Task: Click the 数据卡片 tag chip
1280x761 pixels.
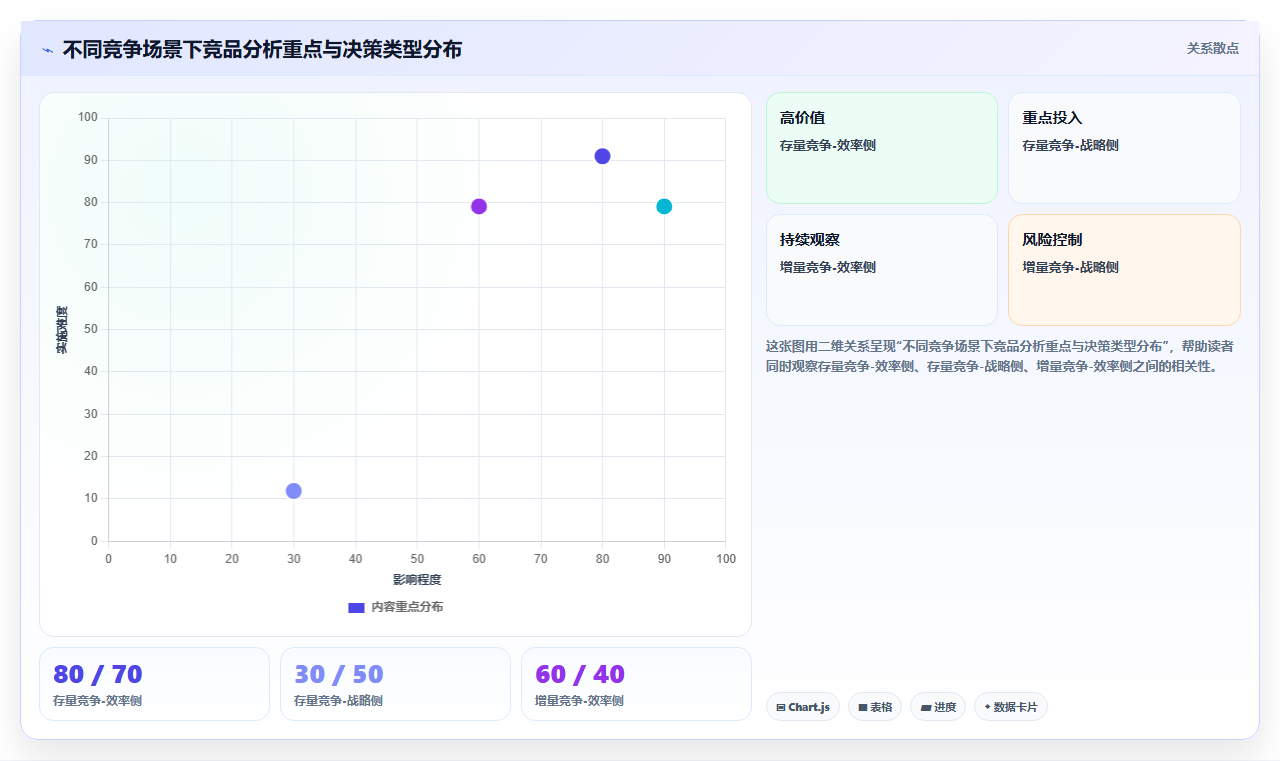Action: [1011, 707]
